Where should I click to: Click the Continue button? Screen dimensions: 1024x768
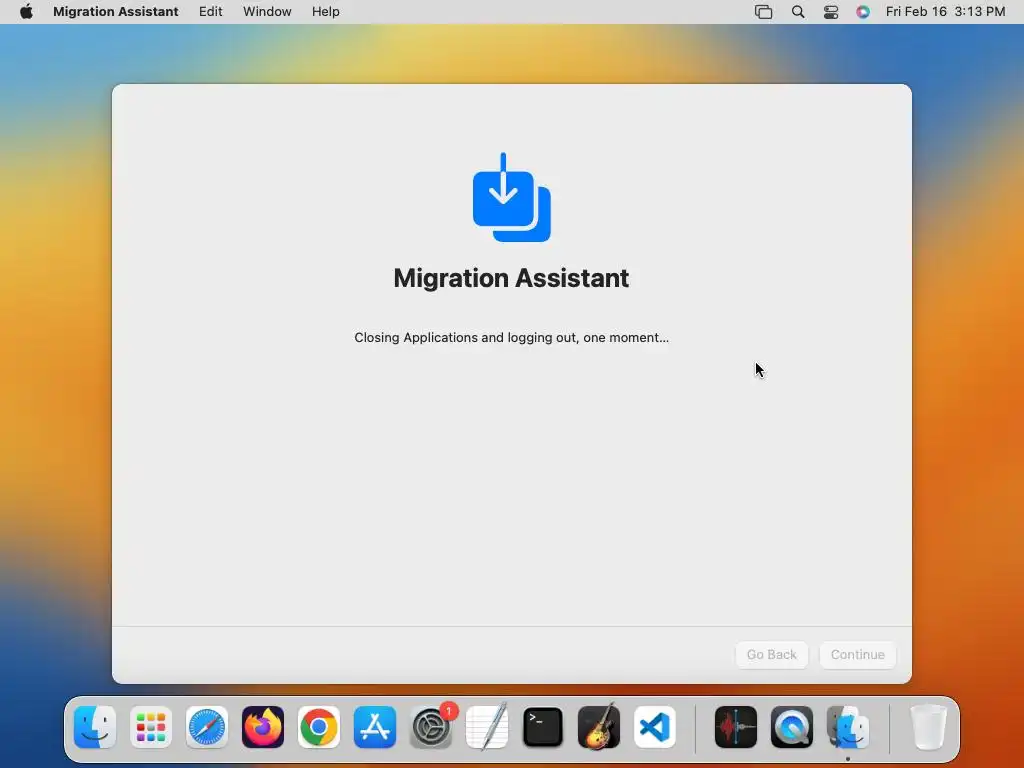click(x=857, y=654)
